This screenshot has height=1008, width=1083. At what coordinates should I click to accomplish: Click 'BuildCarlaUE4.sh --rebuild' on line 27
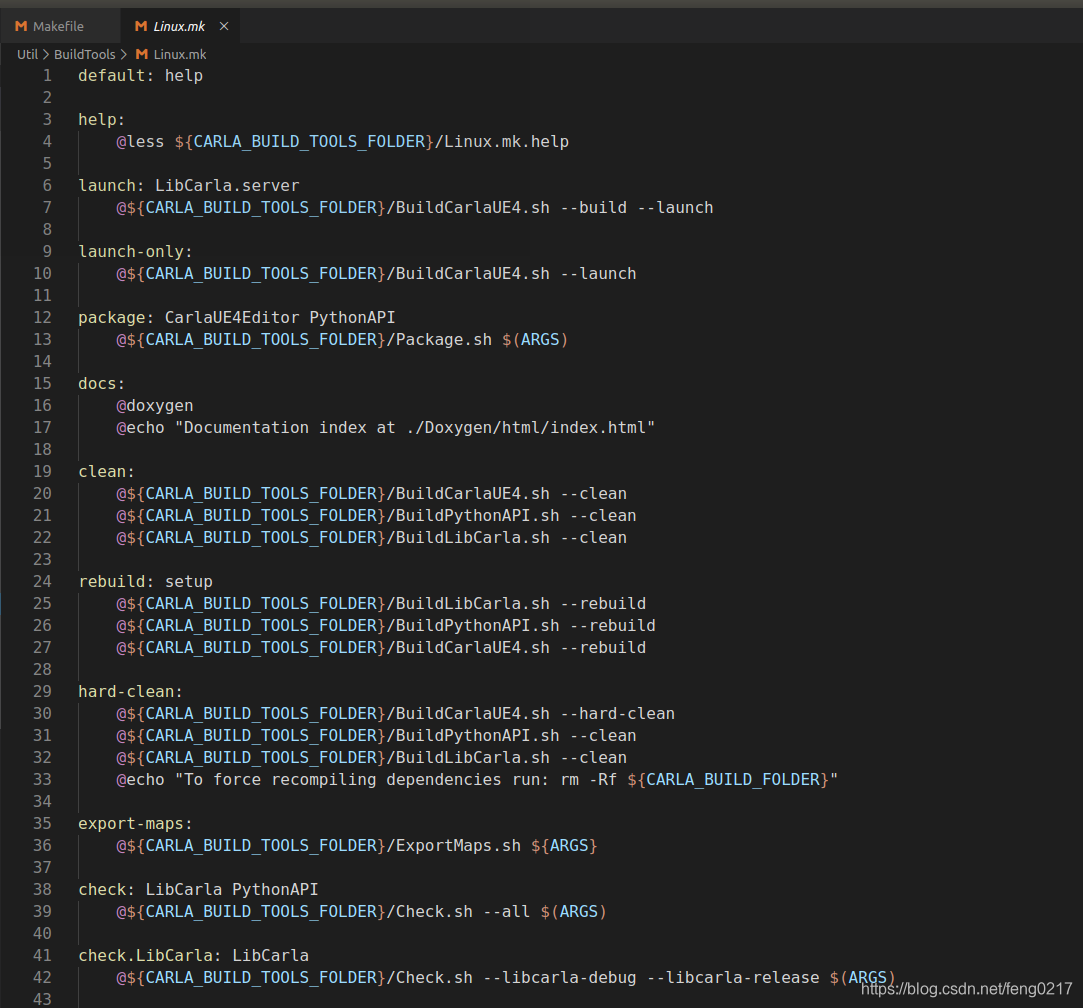(521, 648)
